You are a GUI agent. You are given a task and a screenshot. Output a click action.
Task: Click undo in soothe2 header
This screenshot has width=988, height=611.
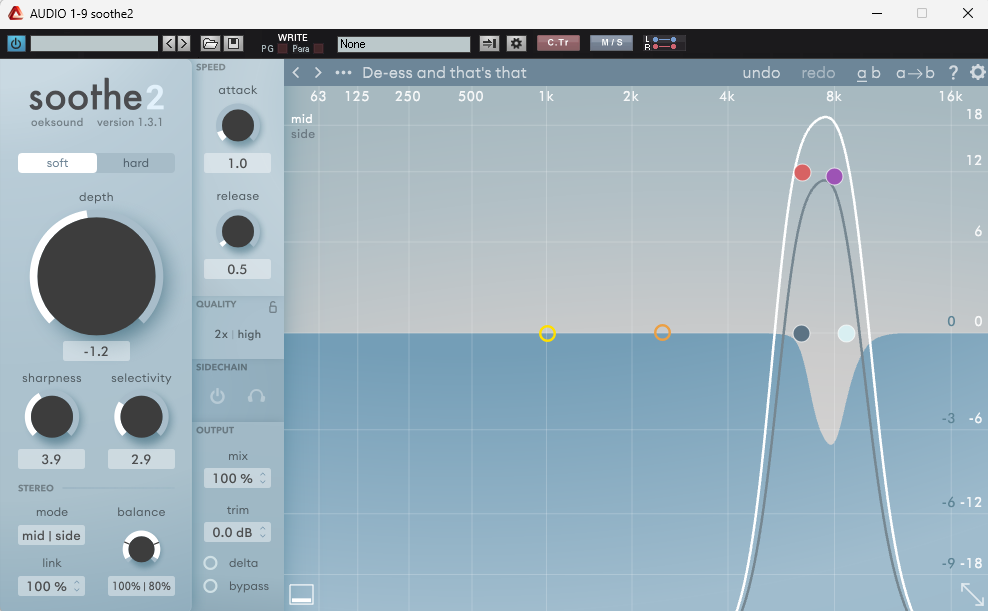point(761,73)
